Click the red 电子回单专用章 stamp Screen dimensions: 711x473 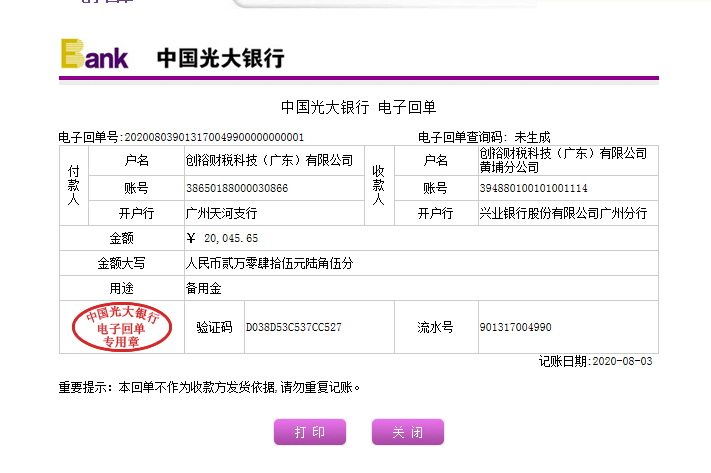pyautogui.click(x=121, y=327)
